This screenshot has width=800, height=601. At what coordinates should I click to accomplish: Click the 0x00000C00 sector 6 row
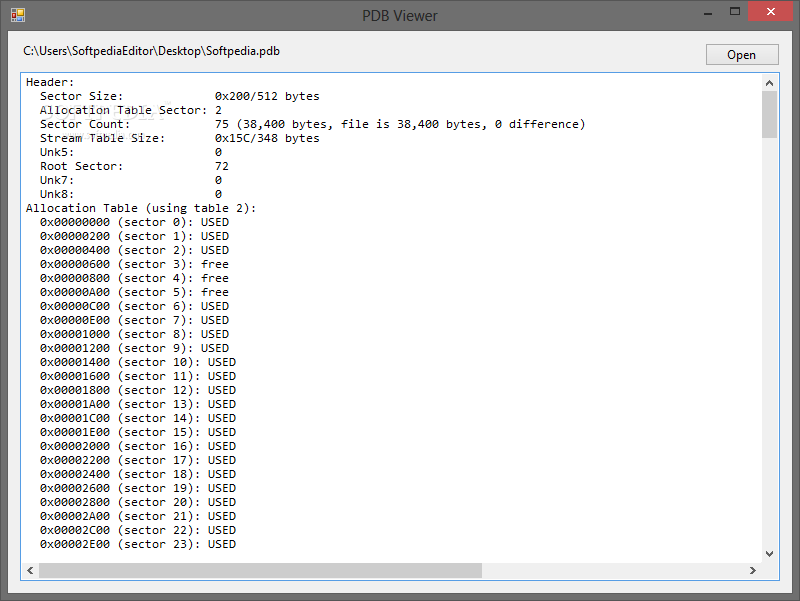point(135,306)
